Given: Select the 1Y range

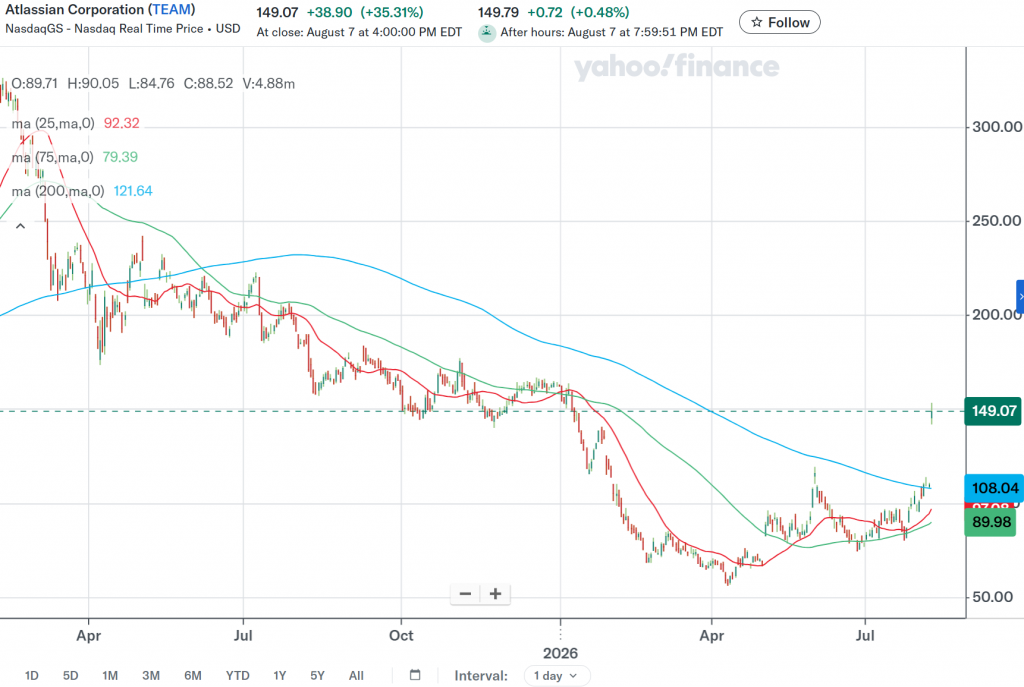Looking at the screenshot, I should coord(280,675).
